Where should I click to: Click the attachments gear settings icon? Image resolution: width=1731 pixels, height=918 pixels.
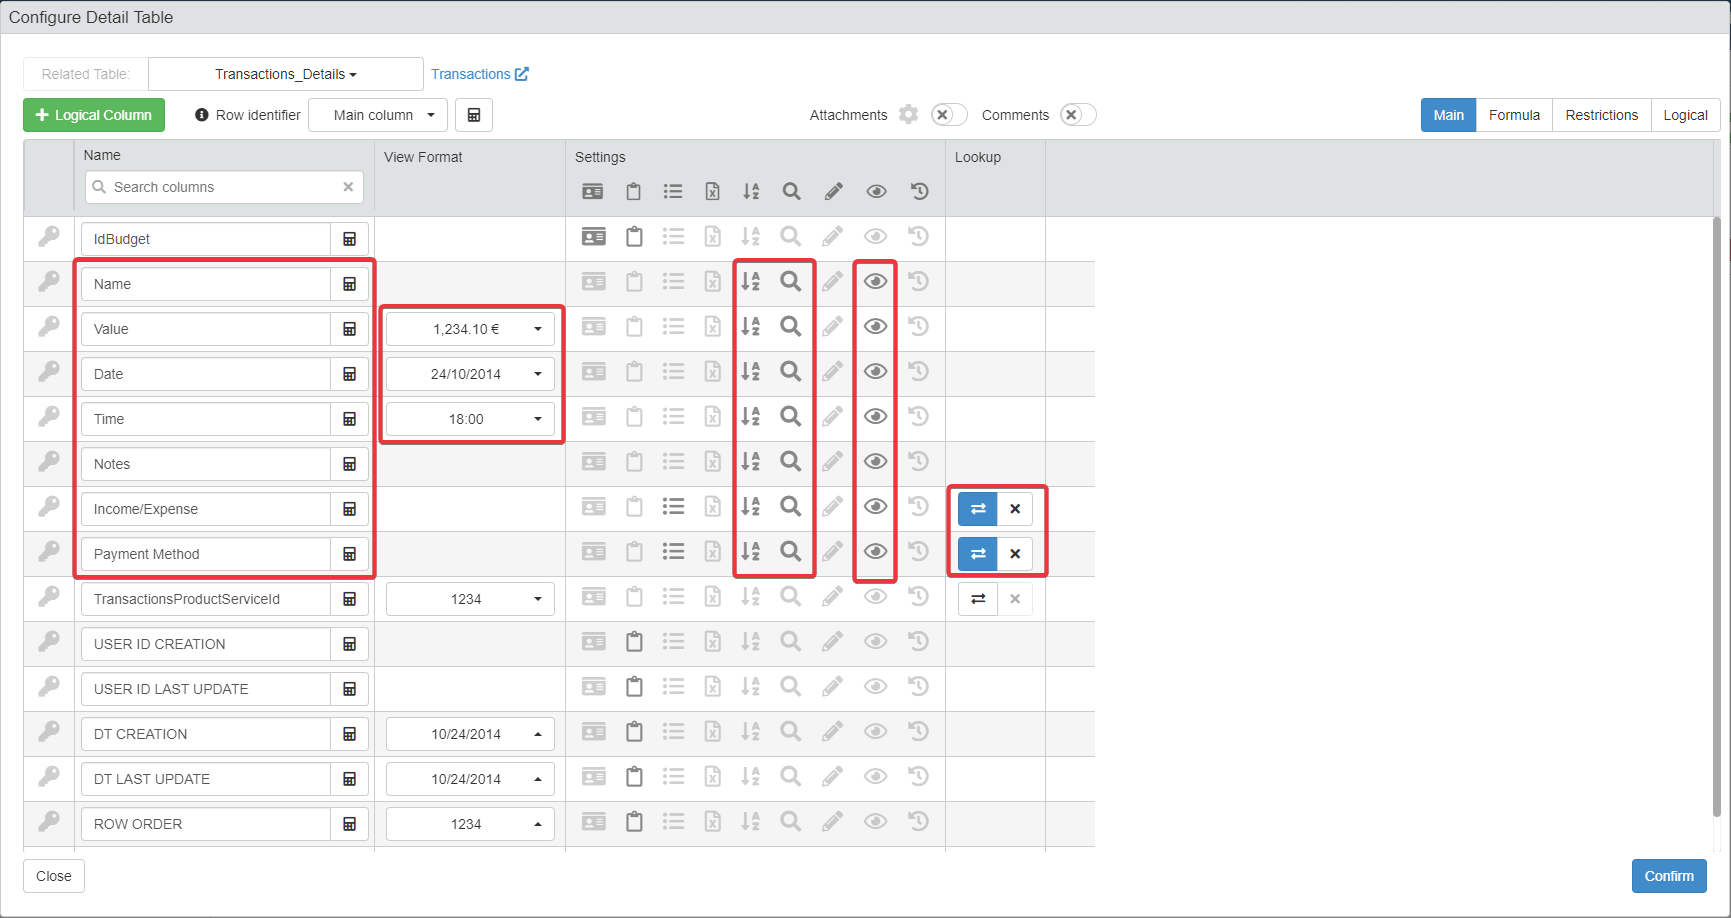click(908, 114)
